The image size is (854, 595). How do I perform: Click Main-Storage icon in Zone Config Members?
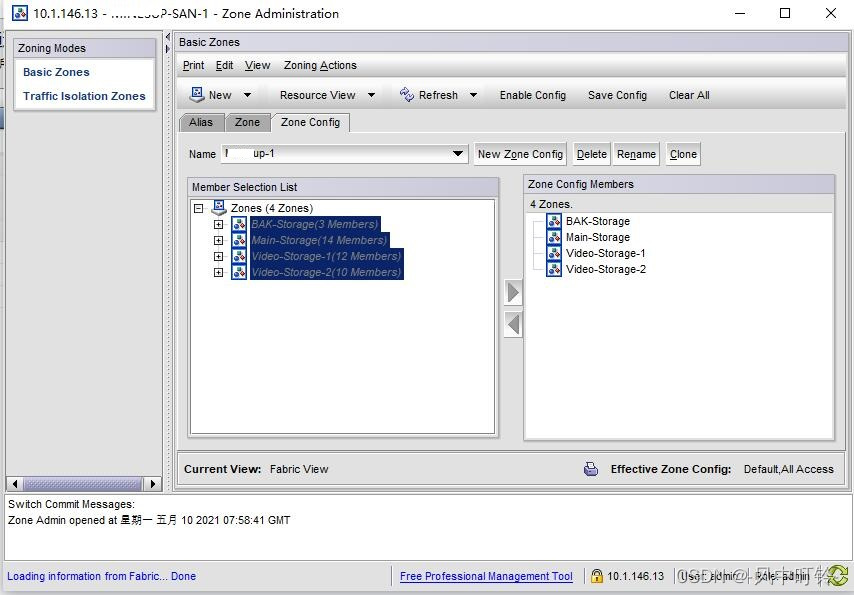click(554, 237)
